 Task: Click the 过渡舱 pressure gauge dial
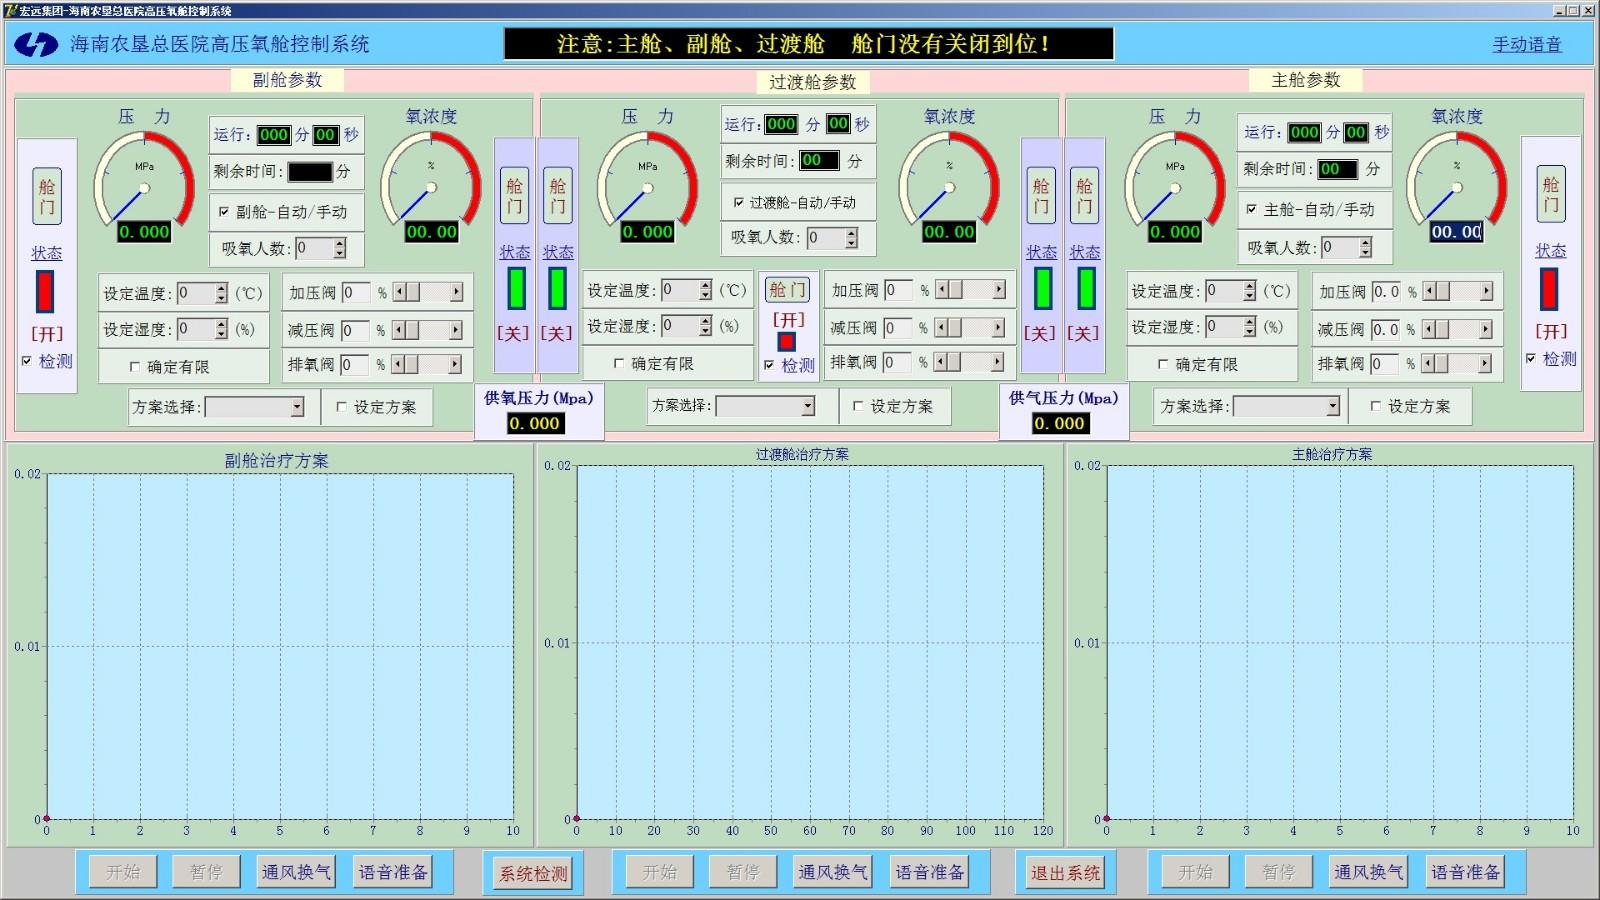coord(648,180)
